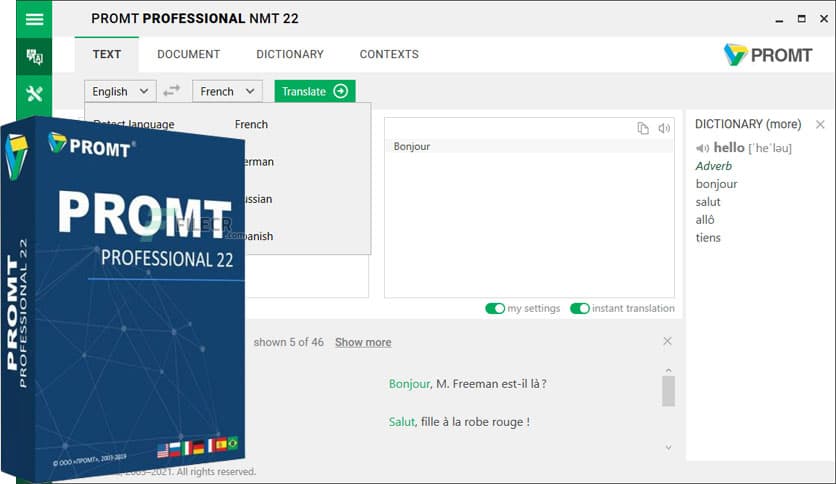The width and height of the screenshot is (836, 484).
Task: Listen to the translation audio
Action: tap(664, 128)
